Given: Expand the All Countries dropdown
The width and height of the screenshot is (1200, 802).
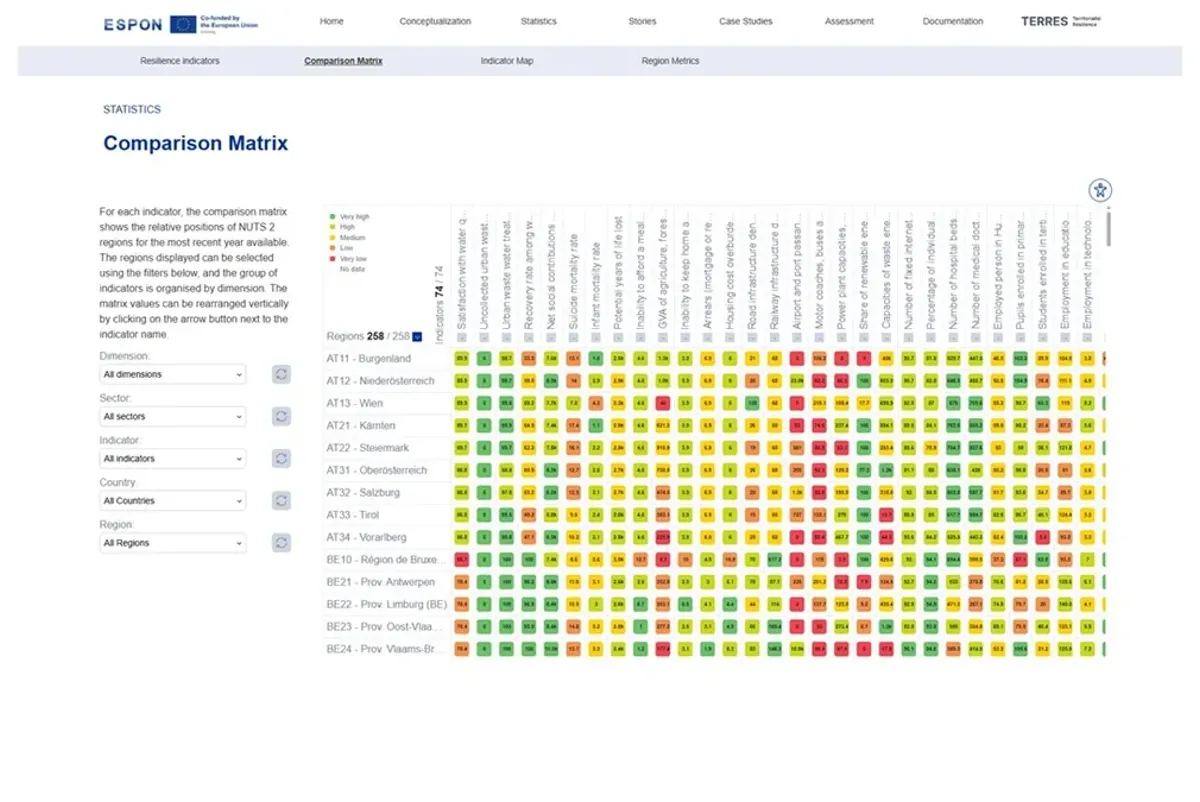Looking at the screenshot, I should 172,500.
